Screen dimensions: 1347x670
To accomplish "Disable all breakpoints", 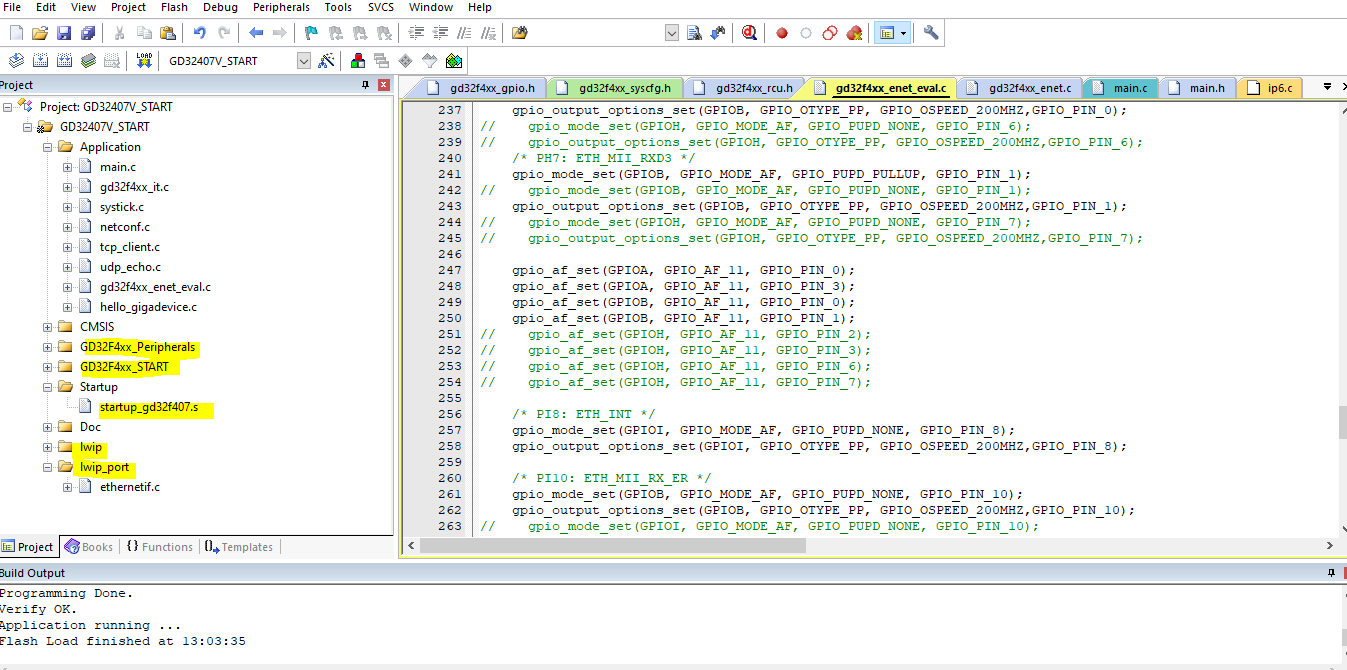I will click(x=830, y=33).
